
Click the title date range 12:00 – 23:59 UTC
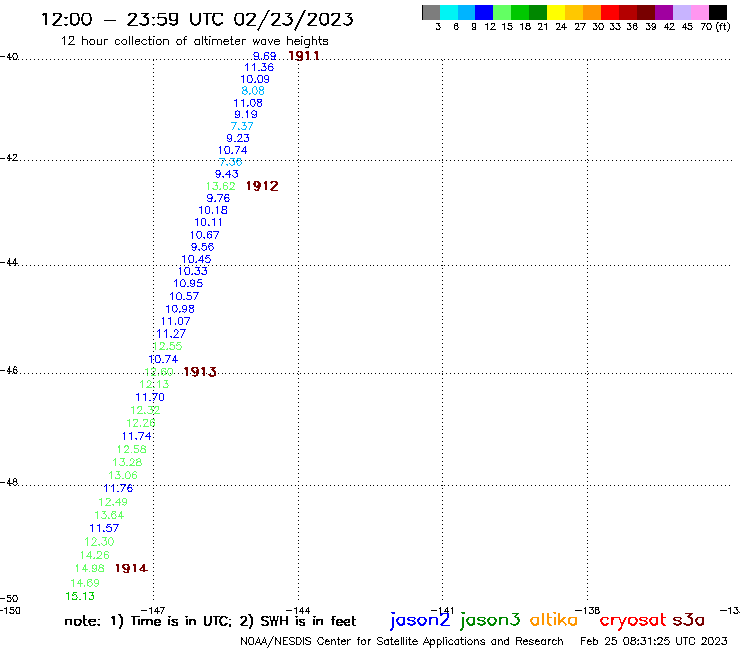[133, 19]
